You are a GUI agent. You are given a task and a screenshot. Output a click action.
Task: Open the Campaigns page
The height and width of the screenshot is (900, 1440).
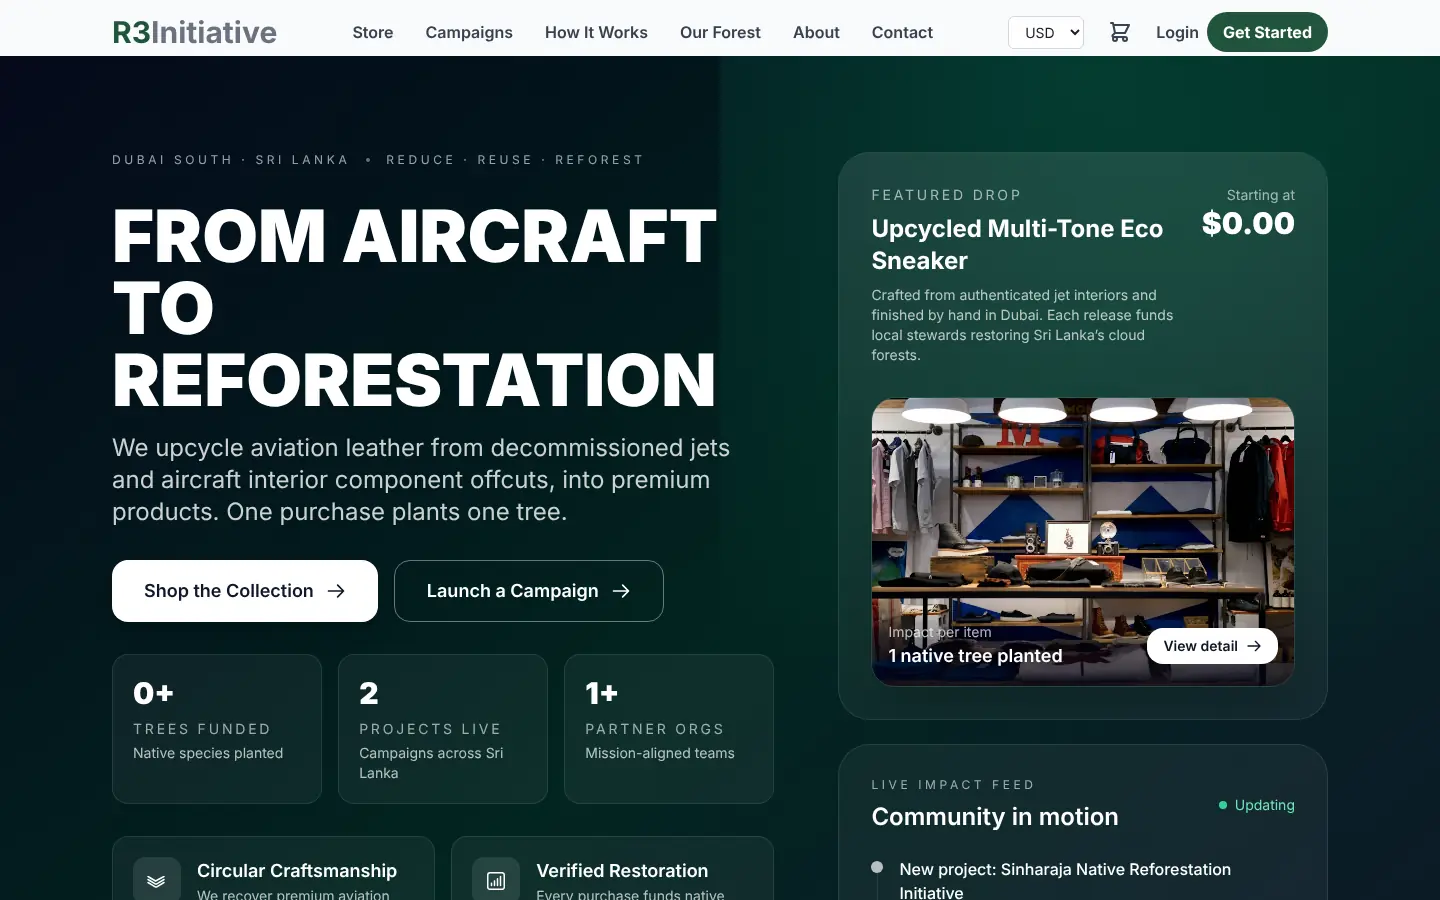coord(469,32)
